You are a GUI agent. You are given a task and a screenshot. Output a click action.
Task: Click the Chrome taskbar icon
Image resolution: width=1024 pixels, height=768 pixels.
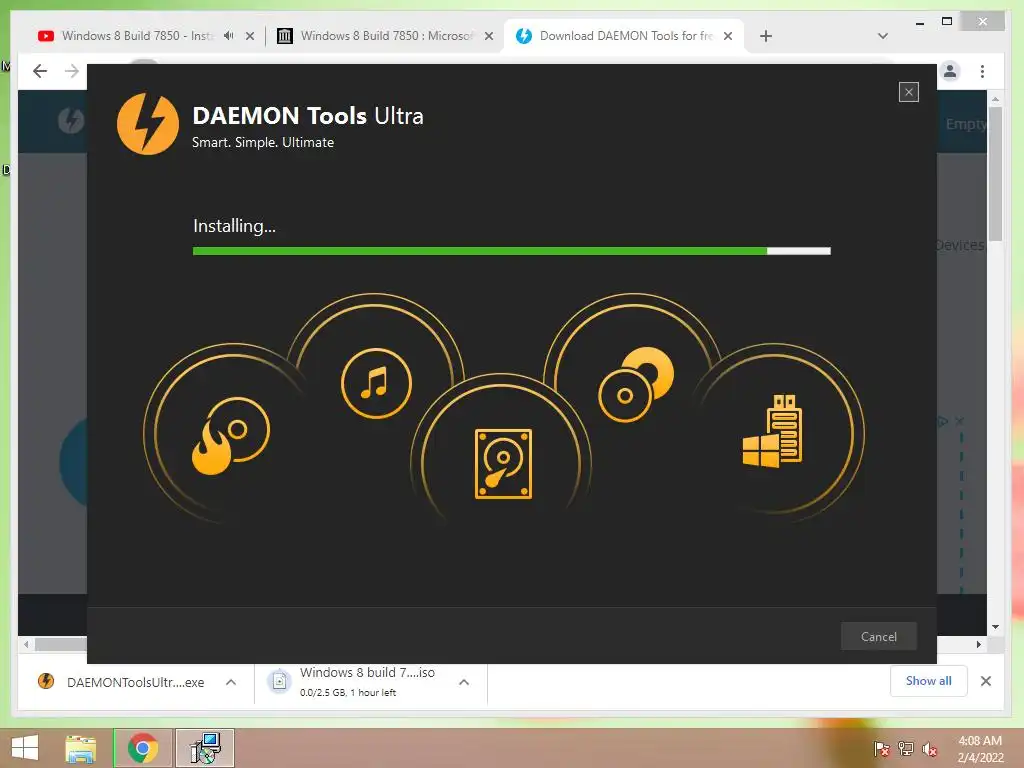(143, 748)
